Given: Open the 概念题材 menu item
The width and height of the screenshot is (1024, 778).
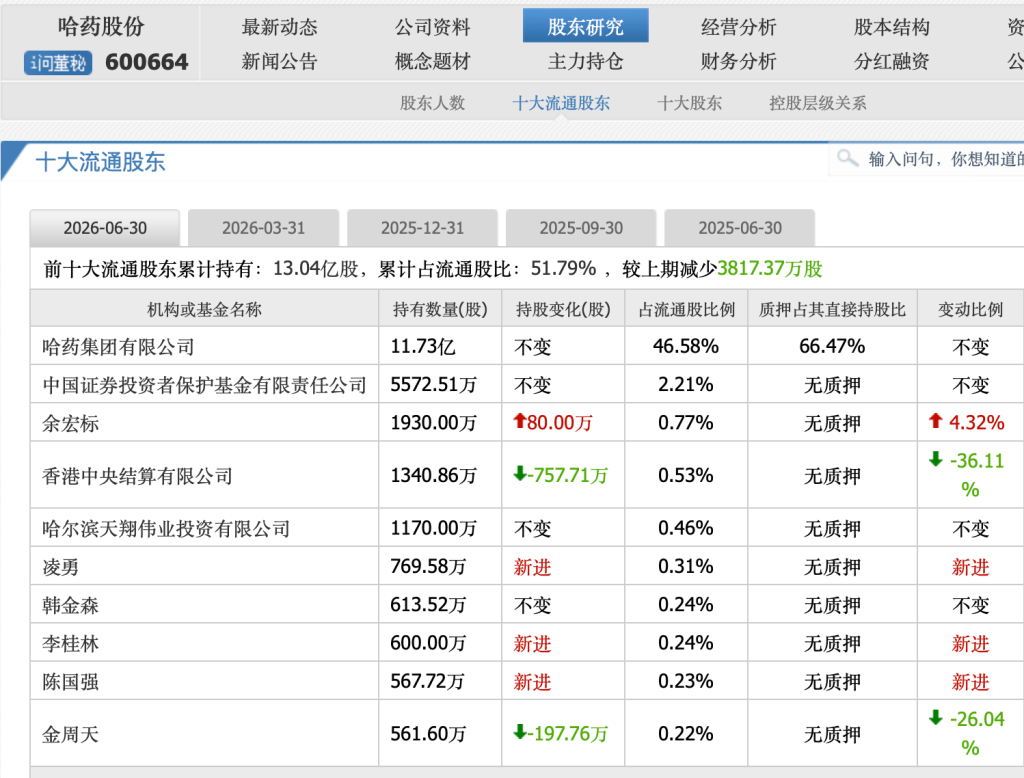Looking at the screenshot, I should pyautogui.click(x=432, y=61).
